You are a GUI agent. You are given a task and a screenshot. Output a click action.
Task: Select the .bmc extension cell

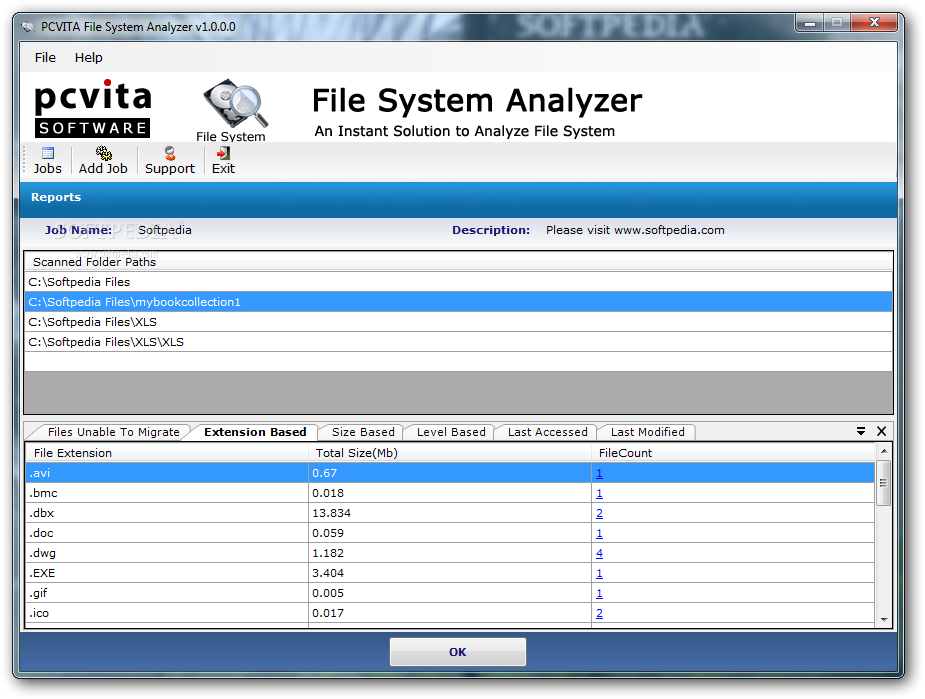(167, 493)
